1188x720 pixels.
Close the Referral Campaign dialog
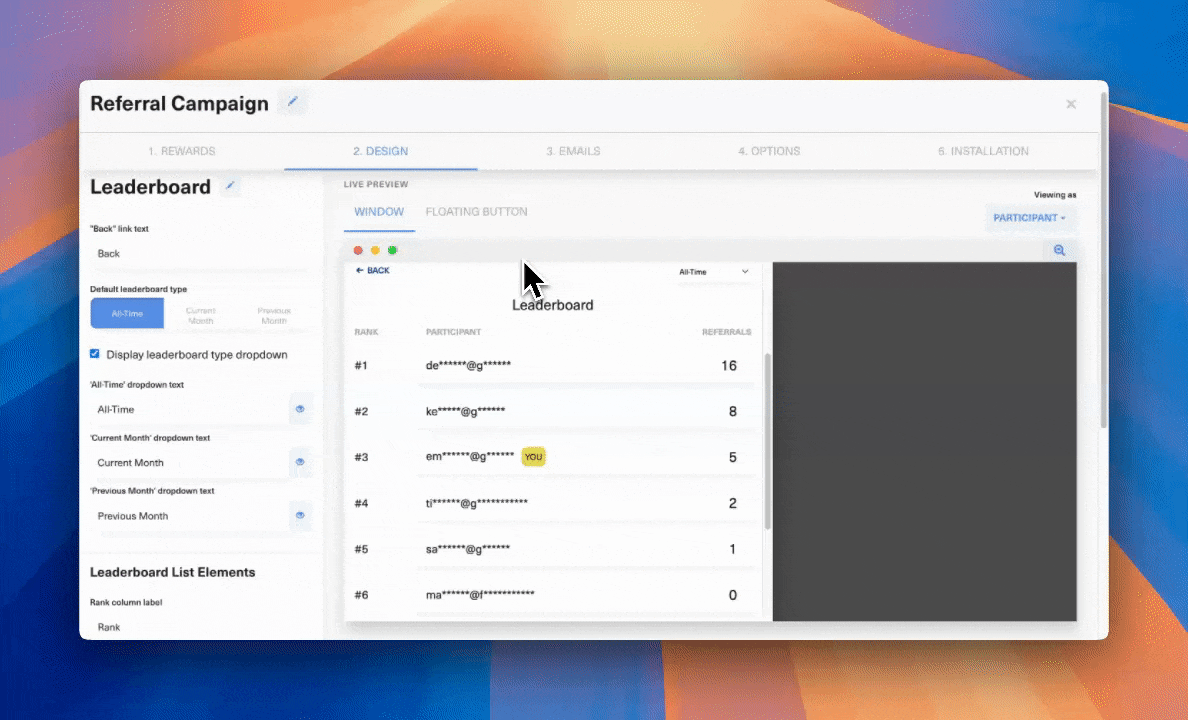point(1070,104)
